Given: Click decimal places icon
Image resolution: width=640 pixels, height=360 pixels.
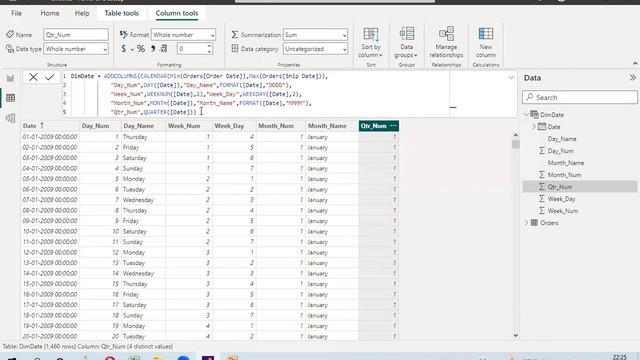Looking at the screenshot, I should (164, 49).
